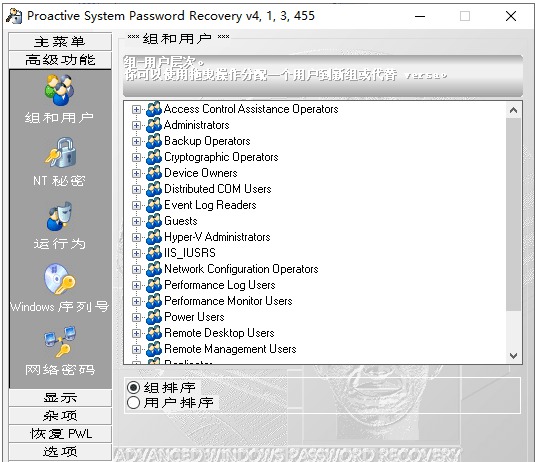Expand the Administrators group node

[x=136, y=125]
